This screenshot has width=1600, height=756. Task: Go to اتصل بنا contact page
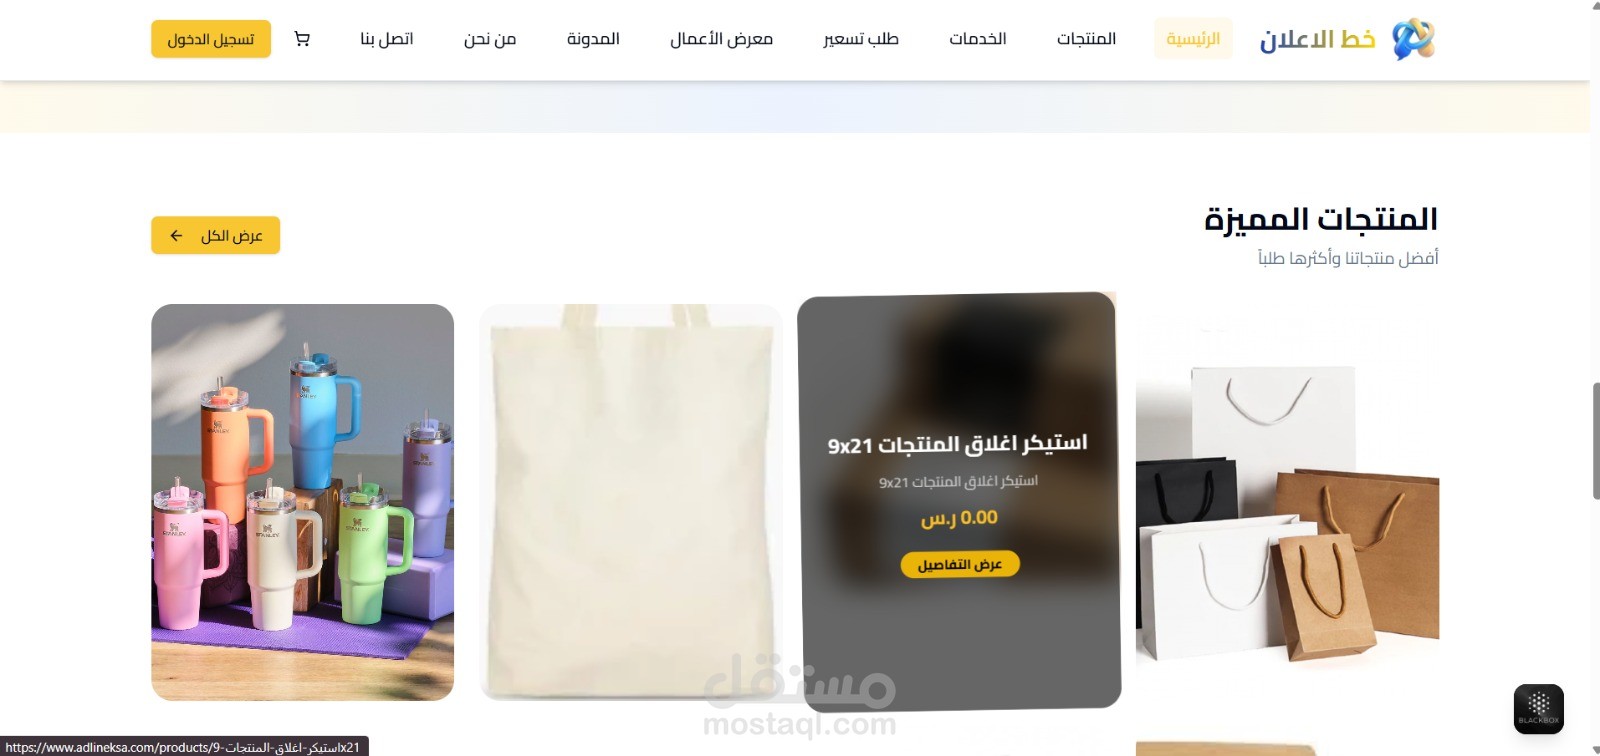387,39
